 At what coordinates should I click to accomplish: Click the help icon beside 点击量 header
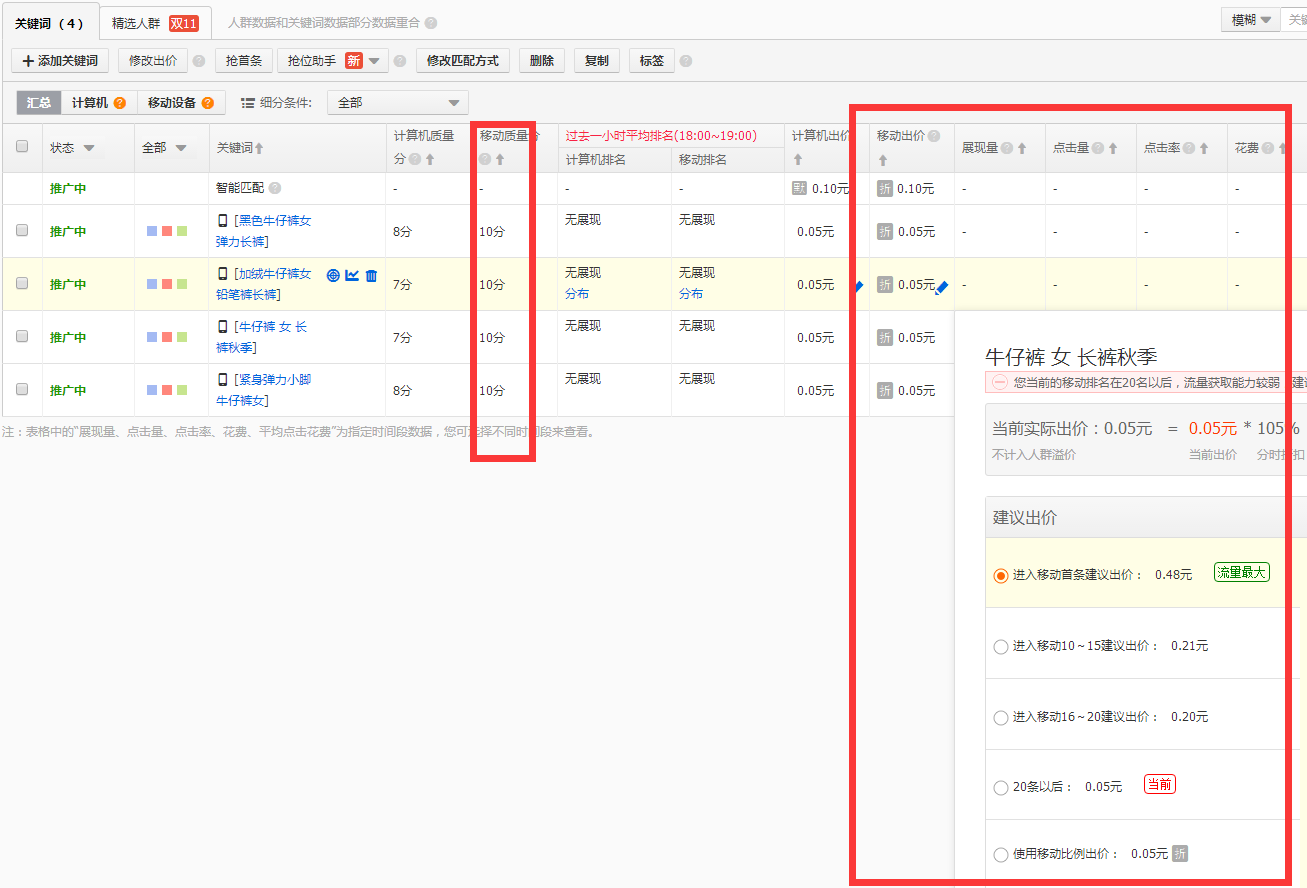point(1097,148)
